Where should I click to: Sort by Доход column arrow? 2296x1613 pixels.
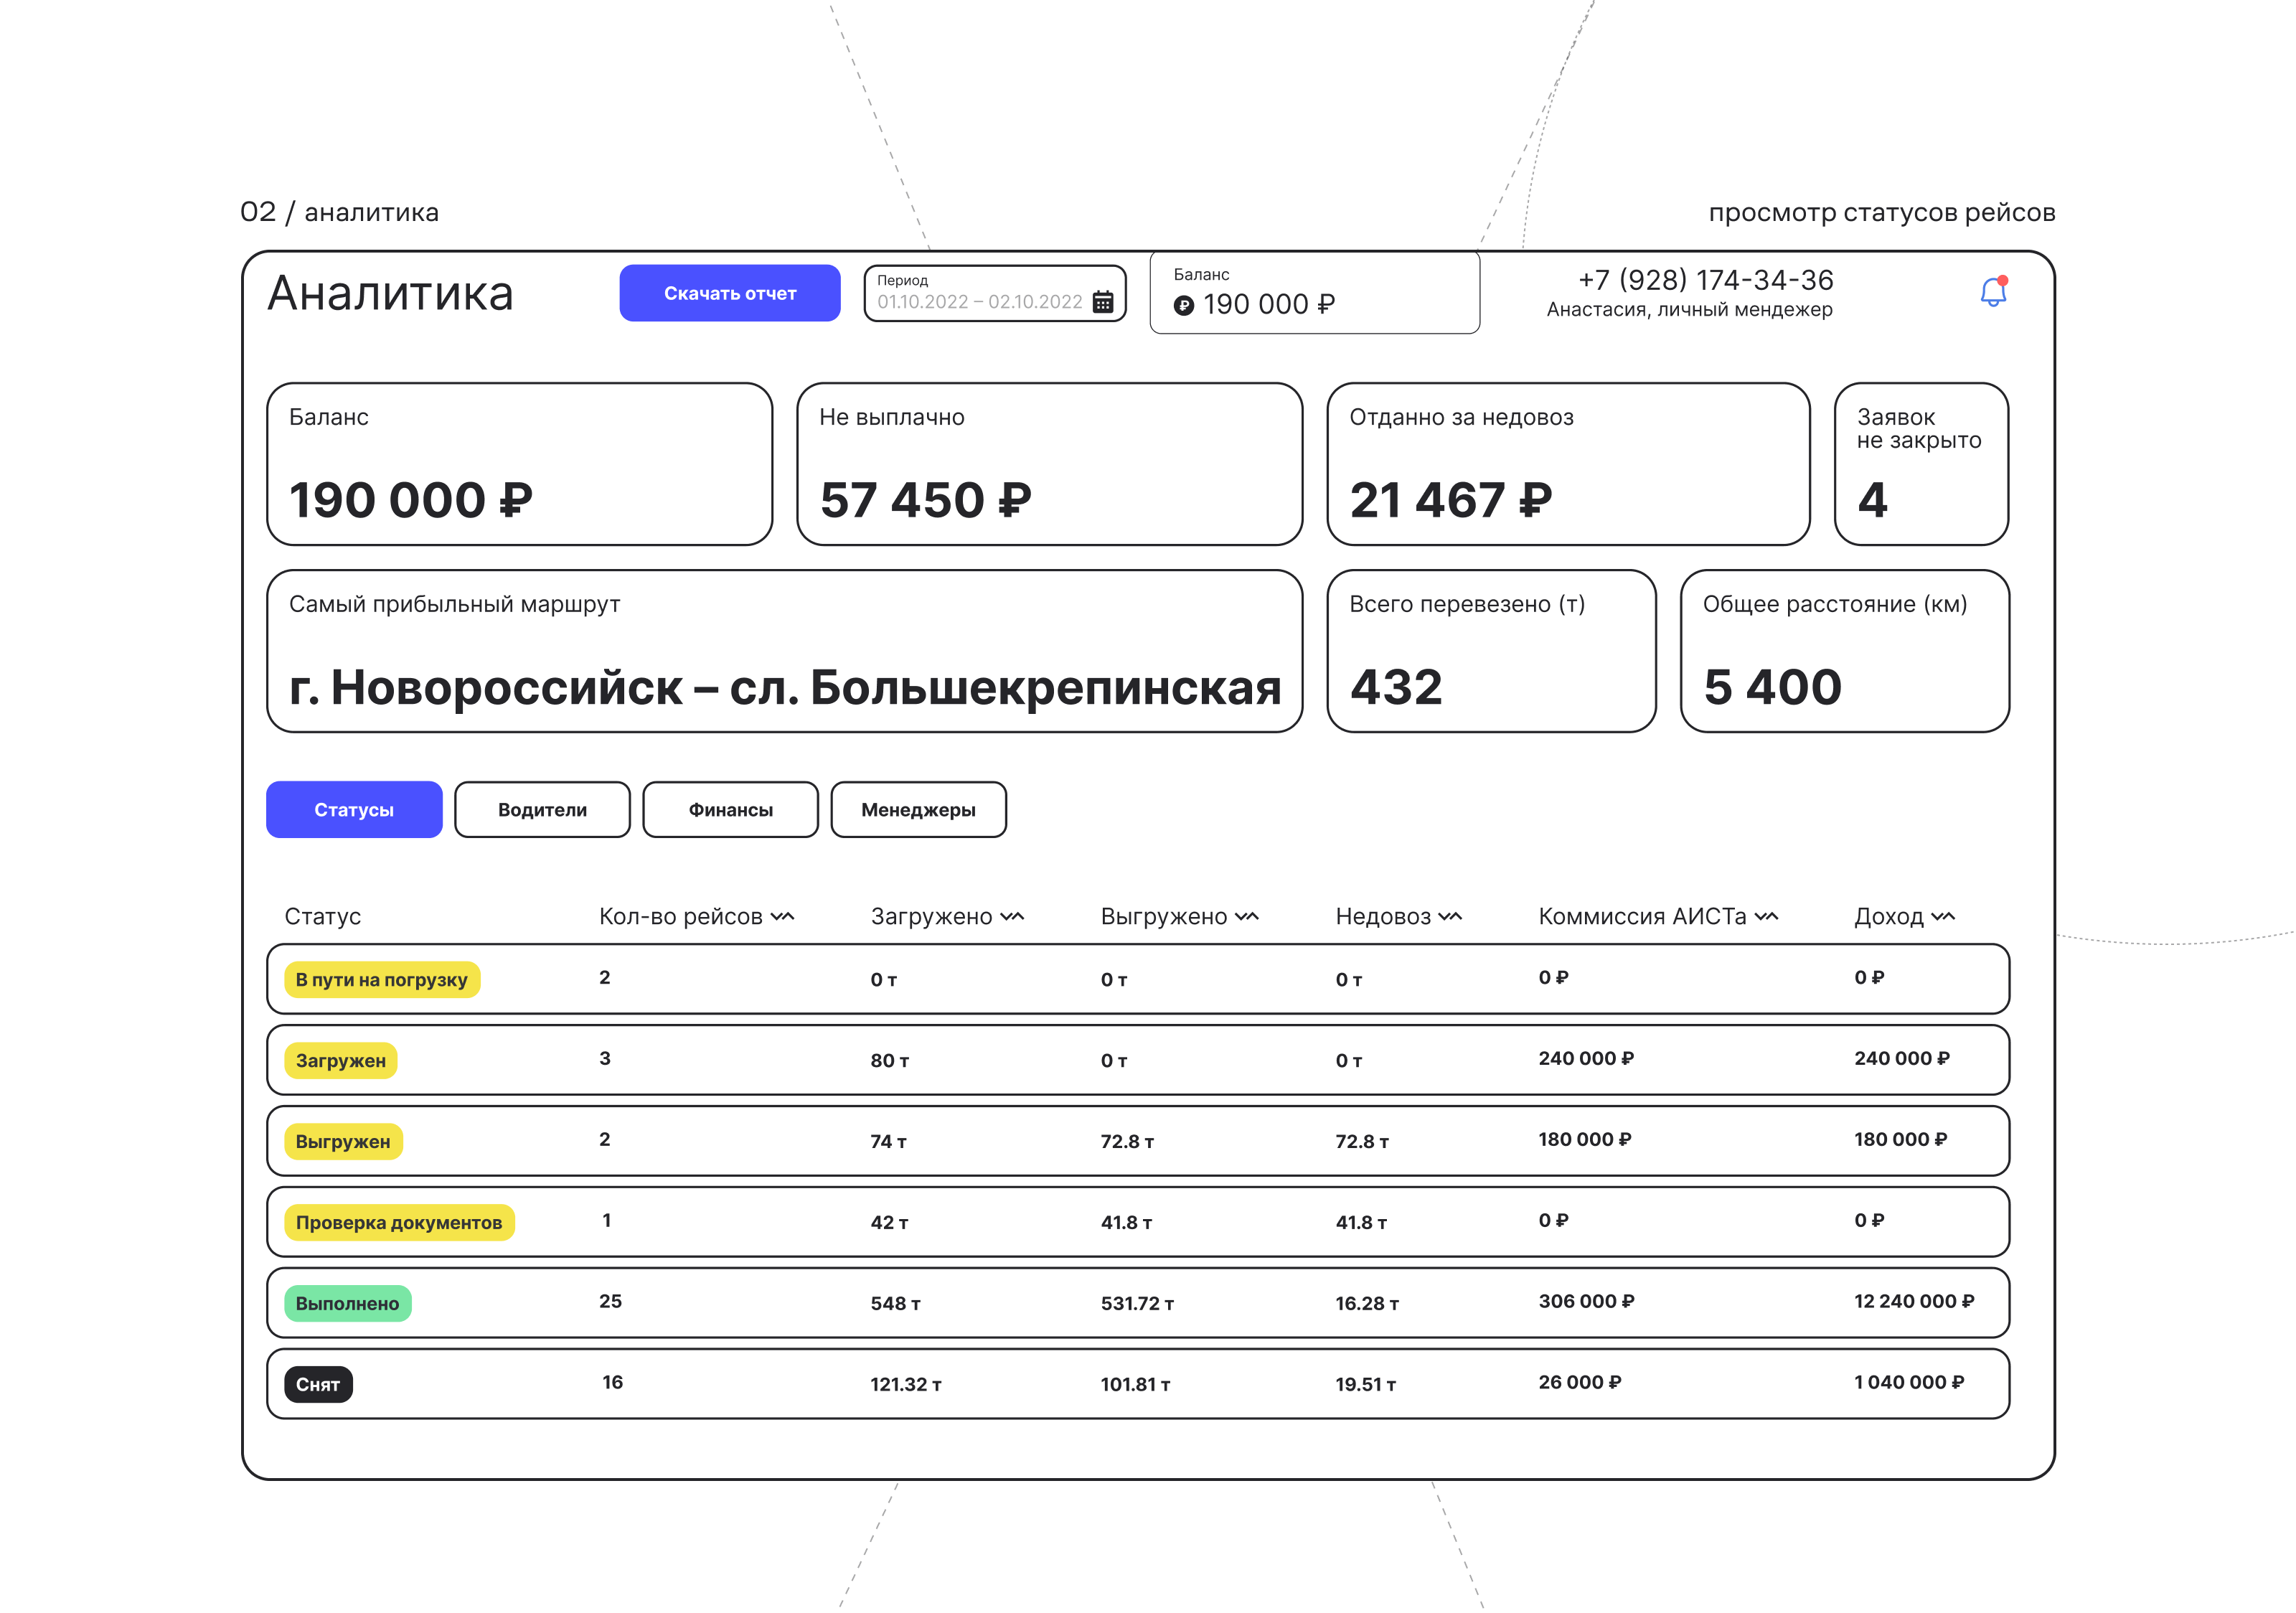point(1943,916)
